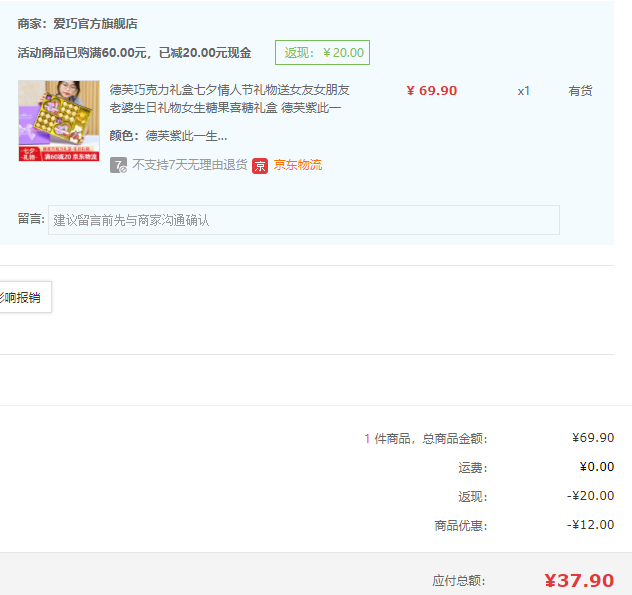
Task: Click the payable total ¥37.90
Action: [x=579, y=580]
